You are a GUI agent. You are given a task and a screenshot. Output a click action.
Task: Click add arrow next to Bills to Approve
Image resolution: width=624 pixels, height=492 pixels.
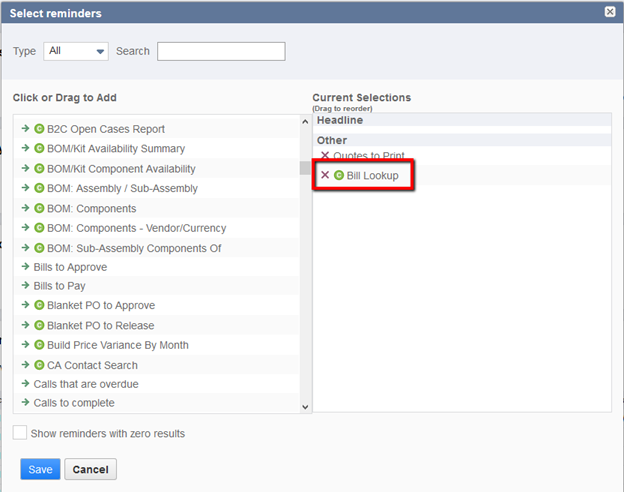click(x=25, y=267)
